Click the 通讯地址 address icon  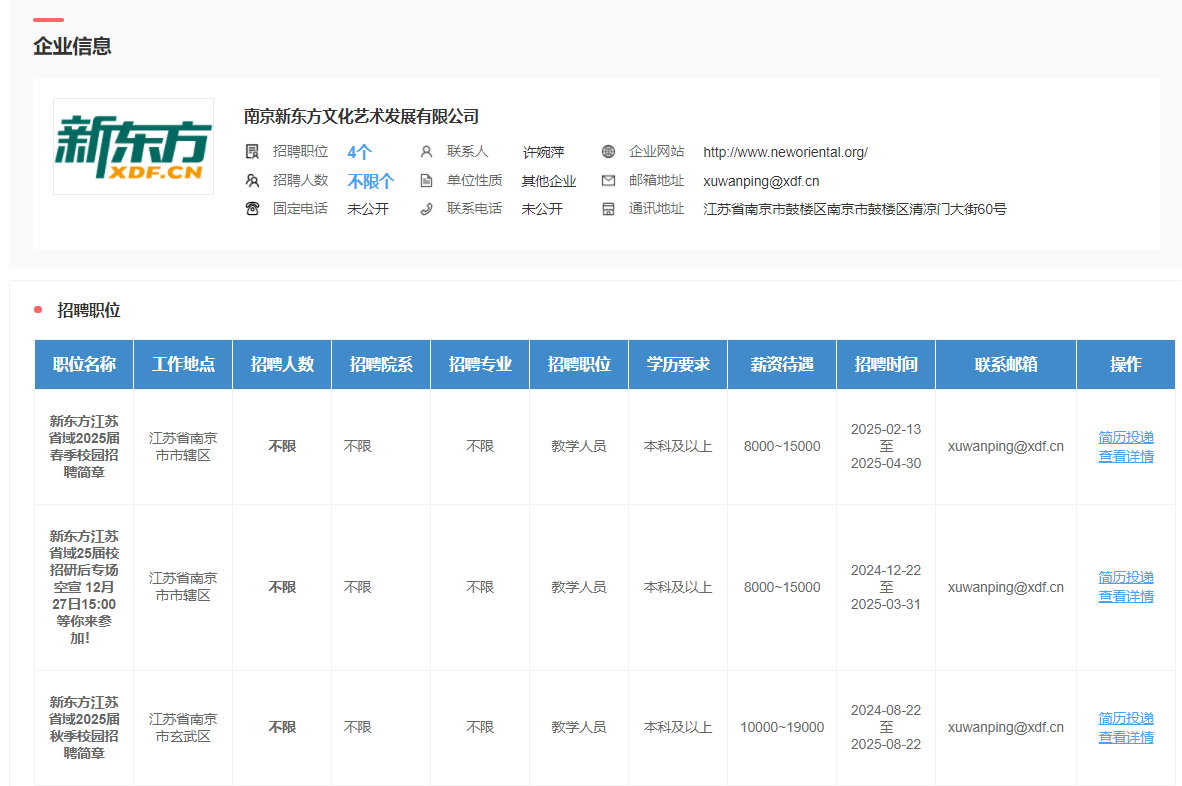pyautogui.click(x=608, y=209)
